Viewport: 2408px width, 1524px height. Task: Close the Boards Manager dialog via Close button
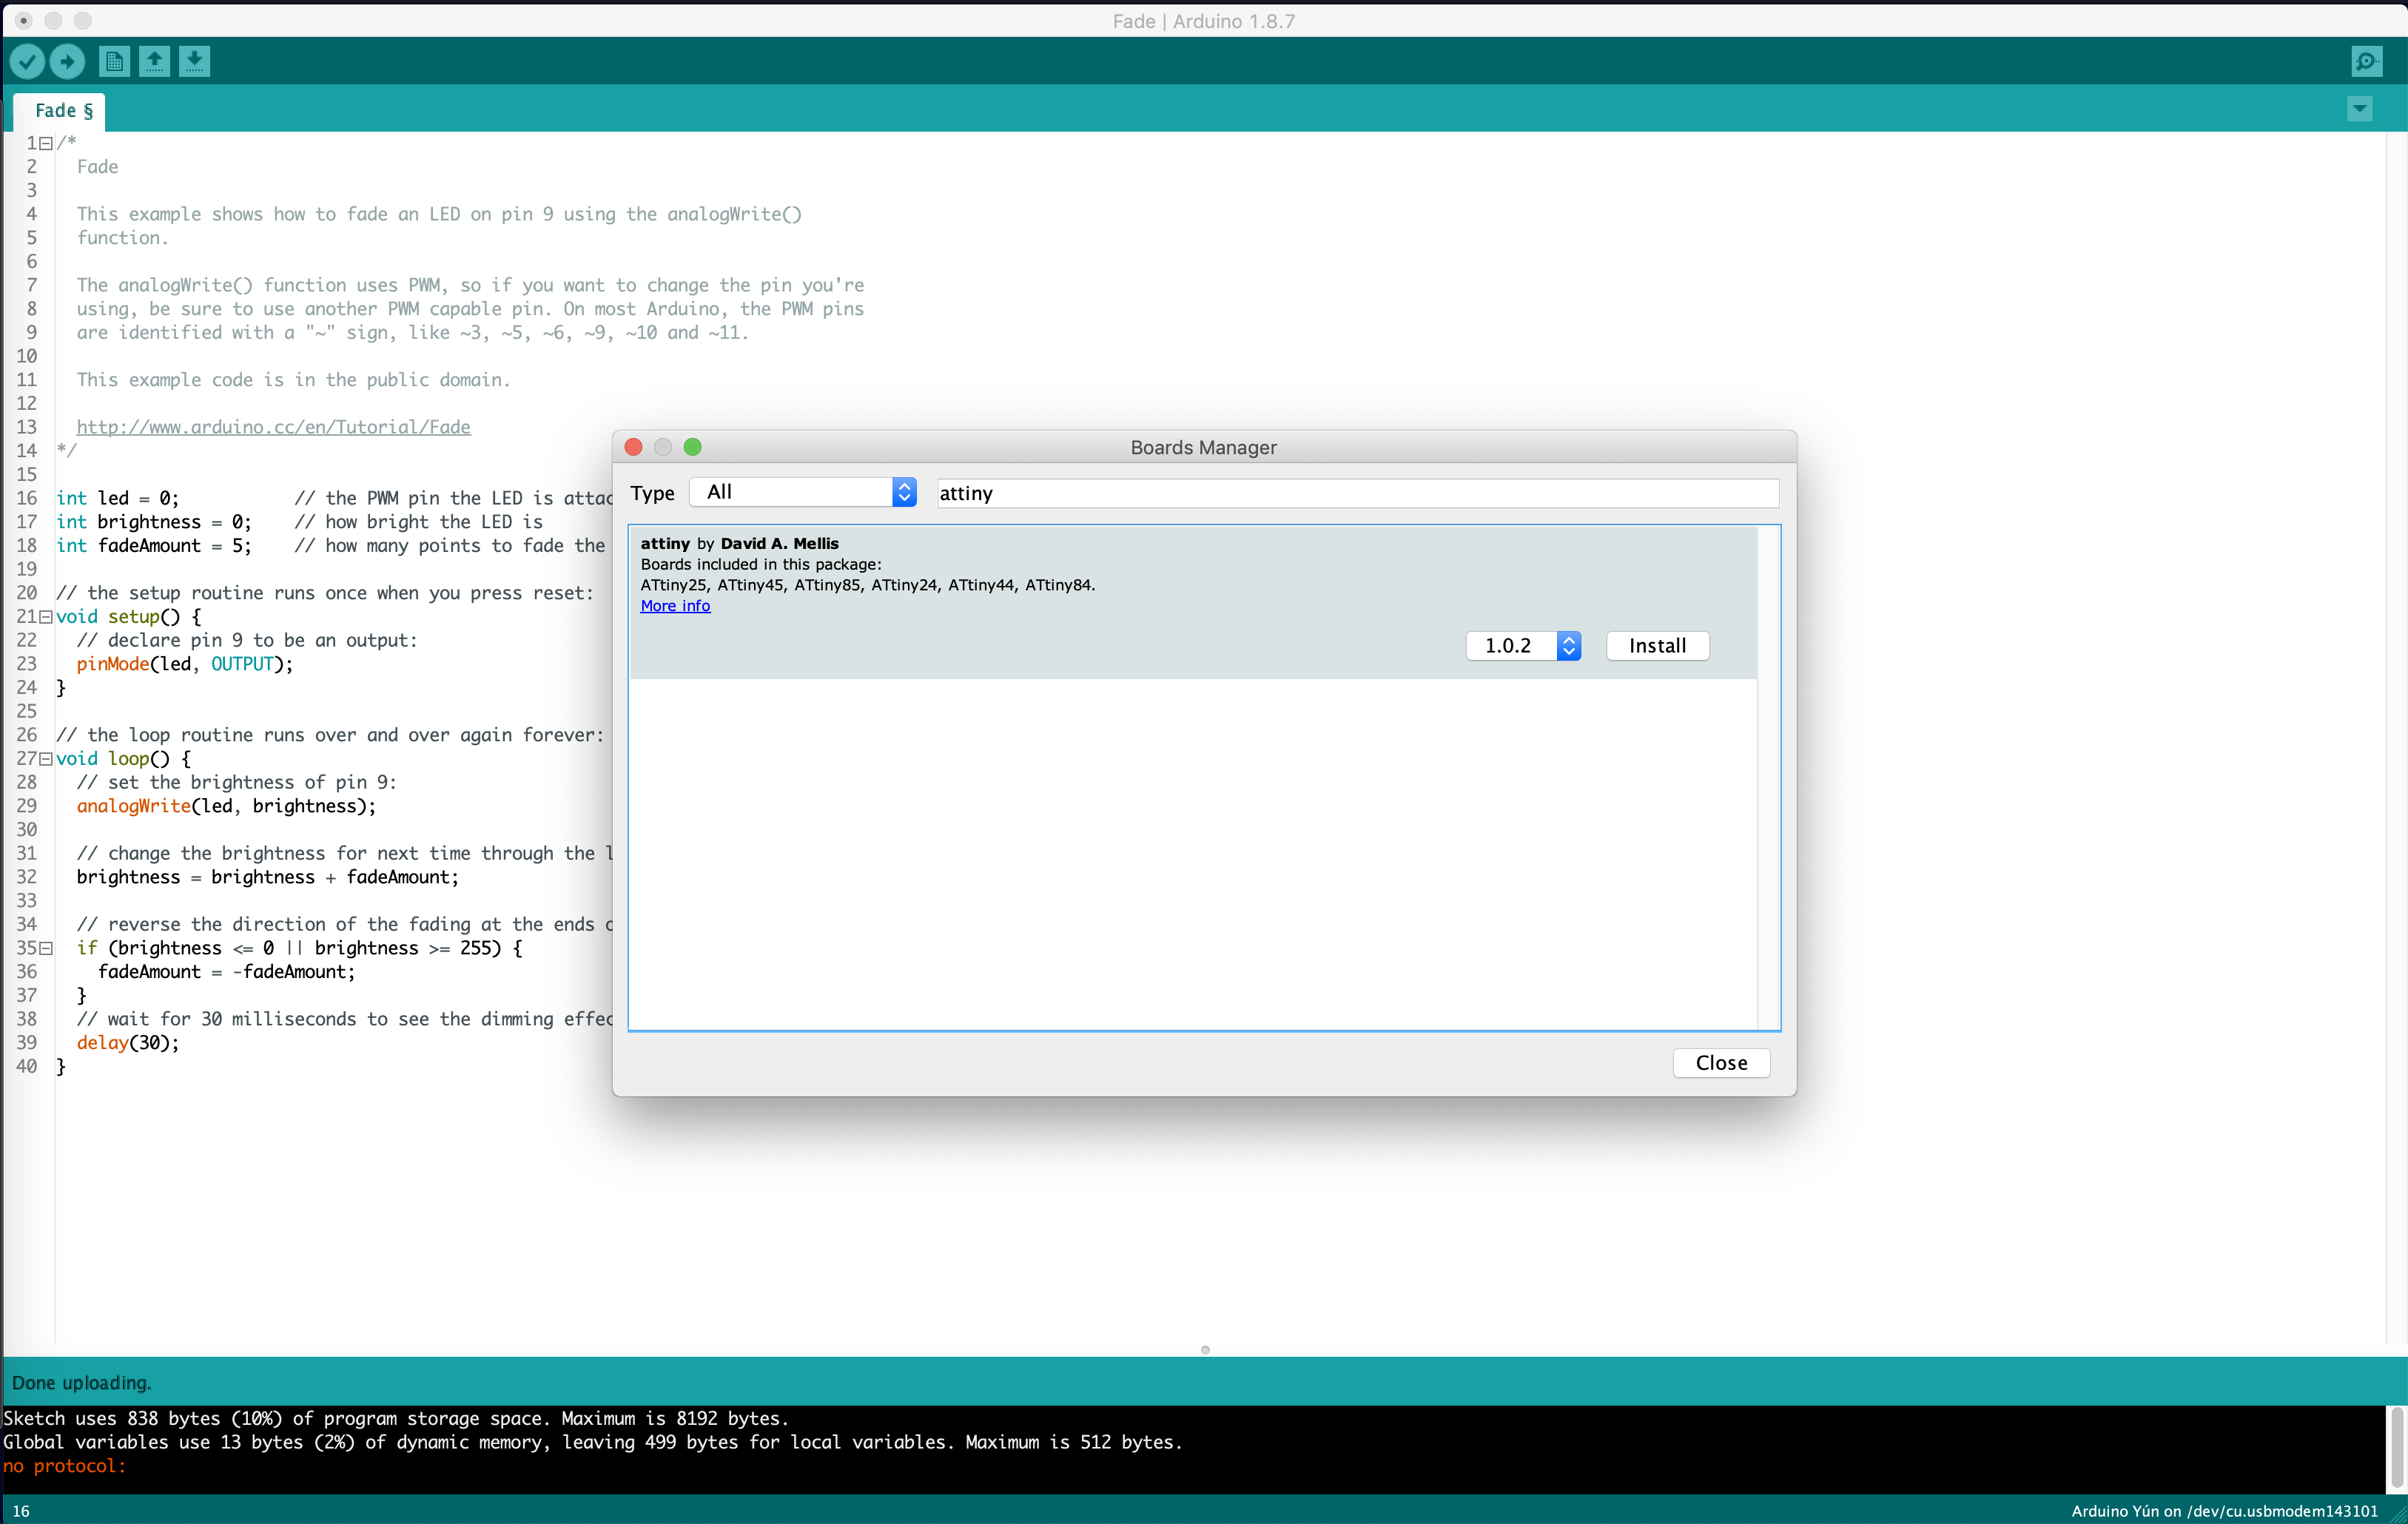[1721, 1063]
